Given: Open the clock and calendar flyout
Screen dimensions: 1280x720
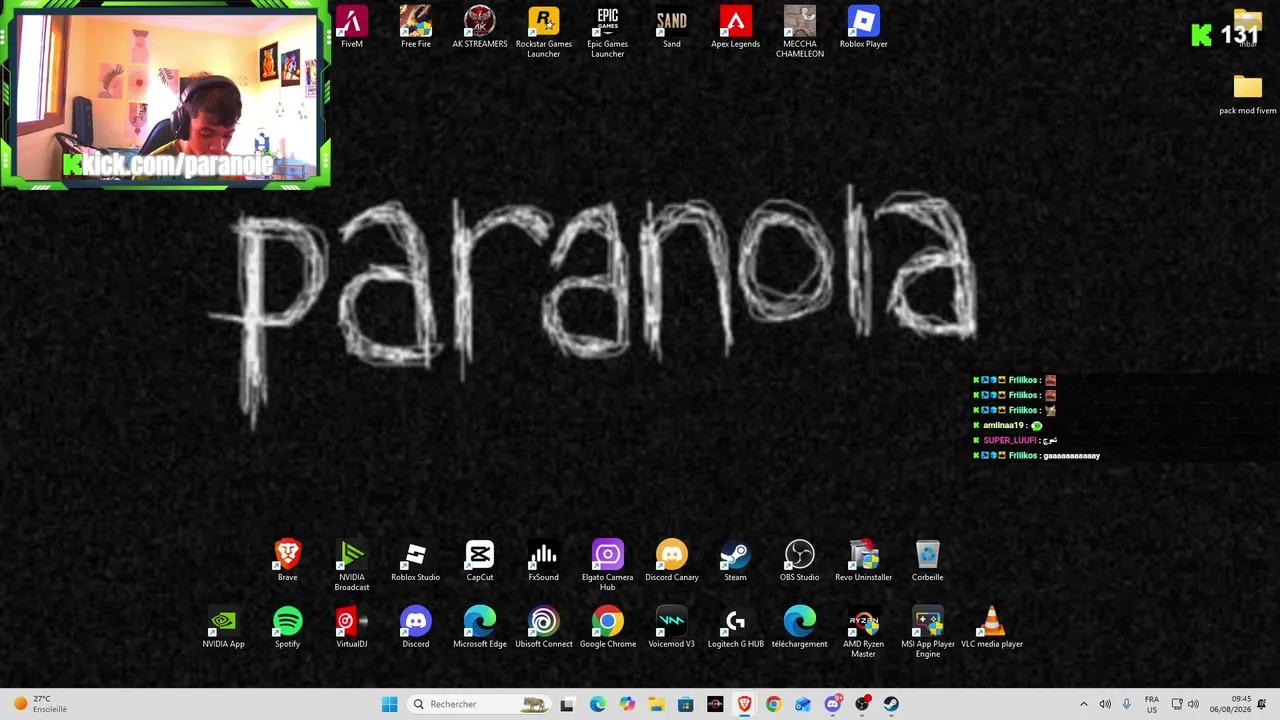Looking at the screenshot, I should 1230,704.
